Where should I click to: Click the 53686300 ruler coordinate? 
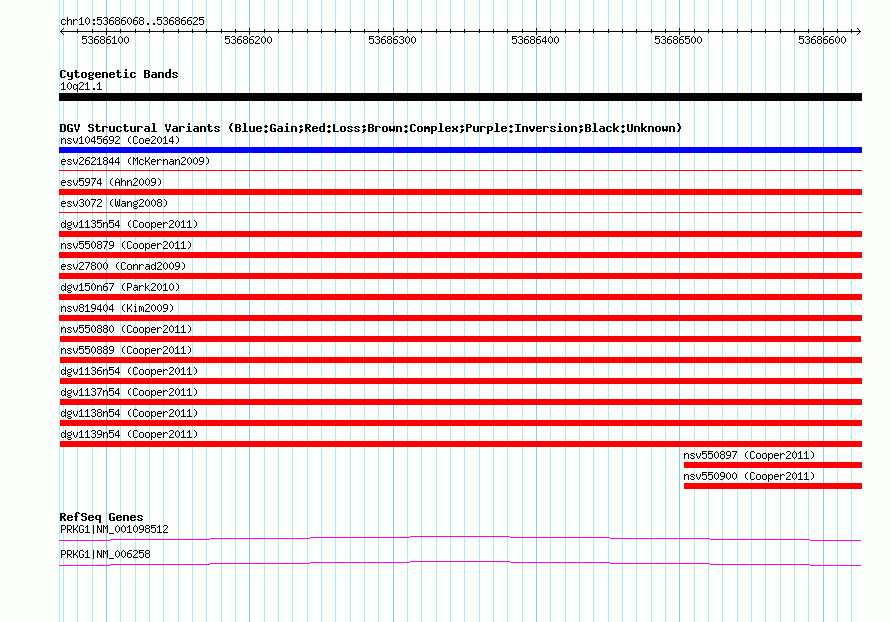(x=392, y=40)
